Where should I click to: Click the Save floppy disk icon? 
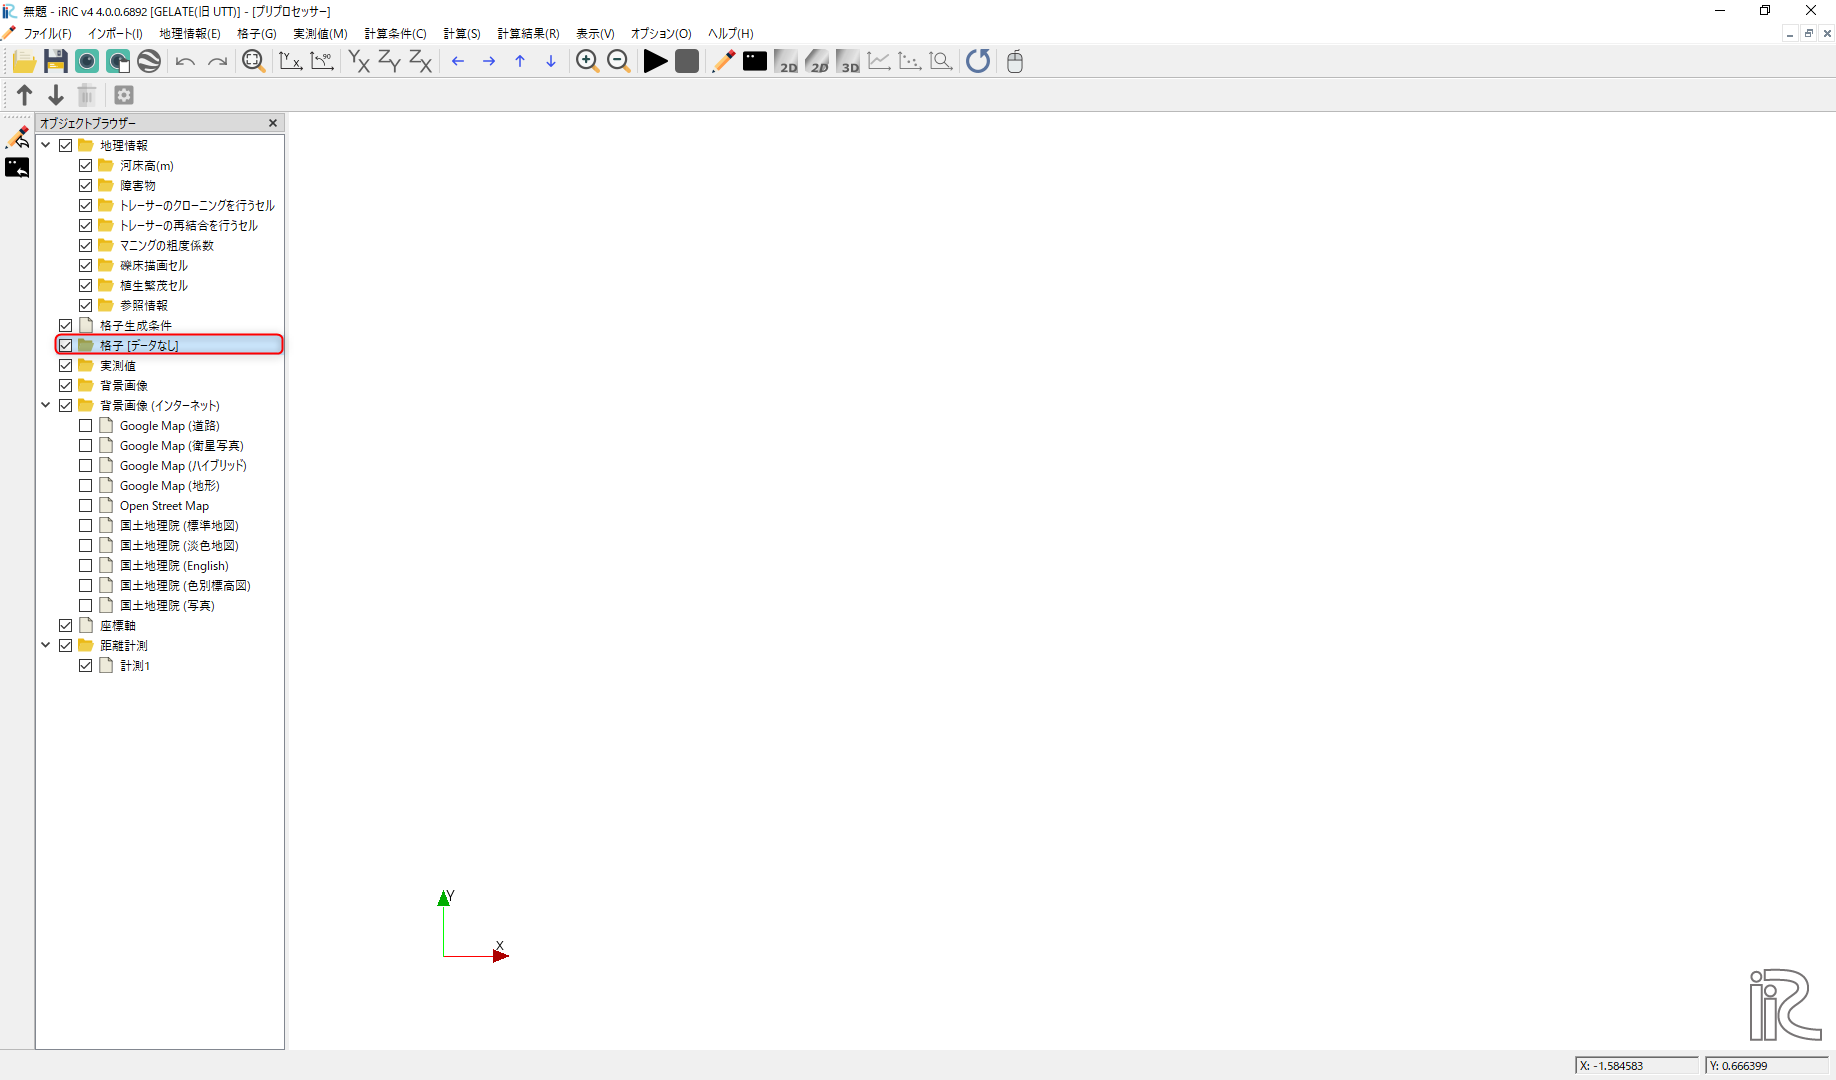56,62
